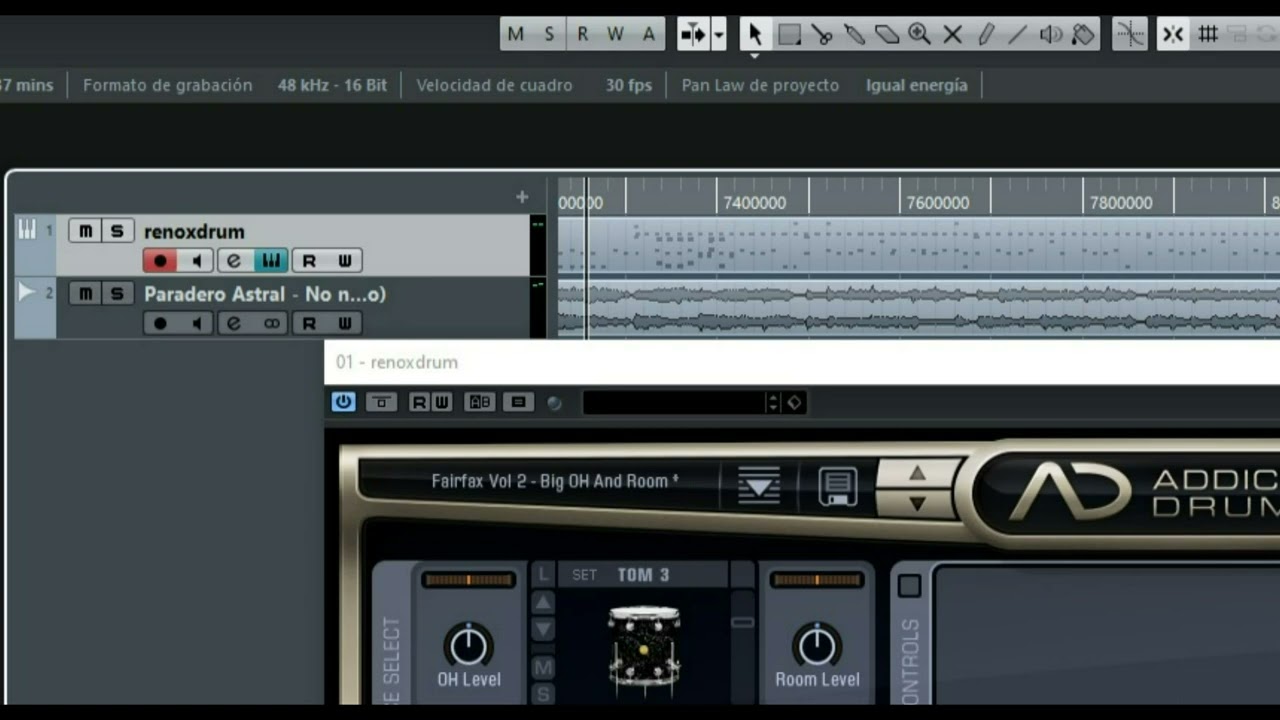Pick the Play speaker tool
The image size is (1280, 720).
click(x=1051, y=34)
